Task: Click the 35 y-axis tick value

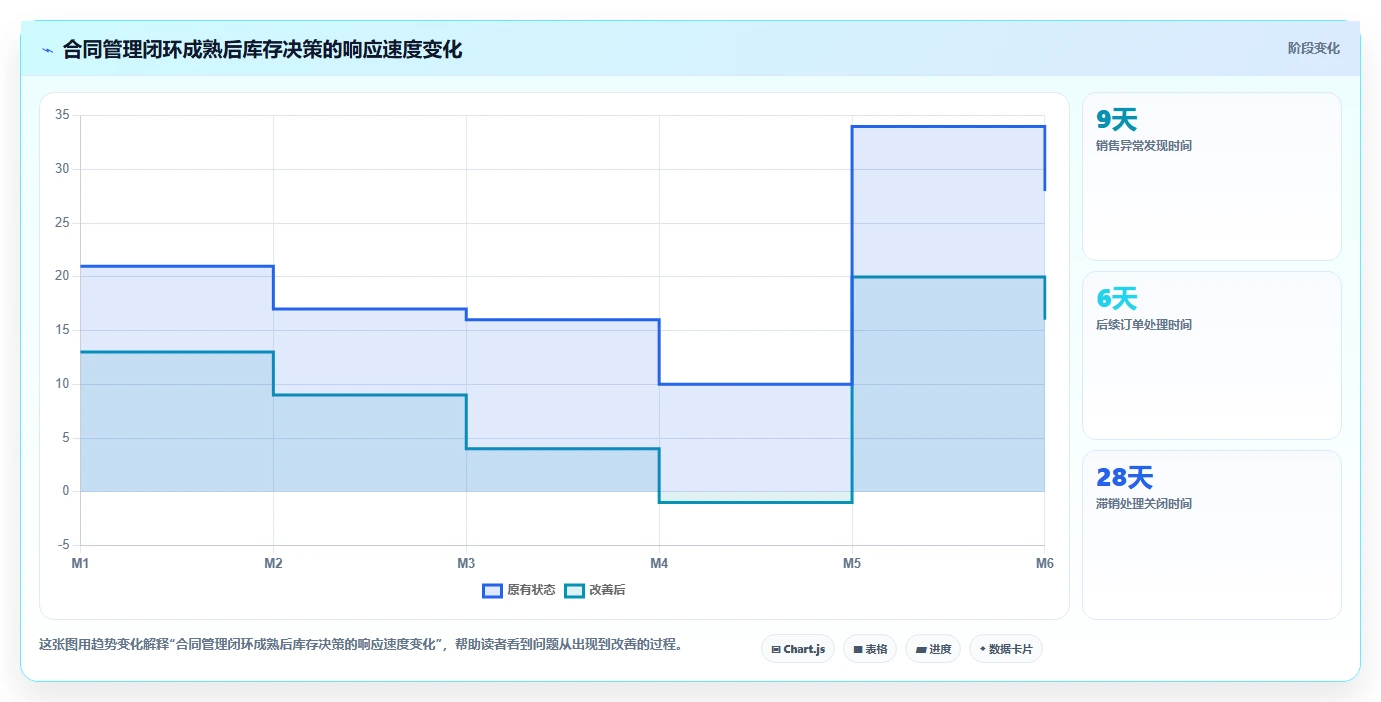Action: click(62, 115)
